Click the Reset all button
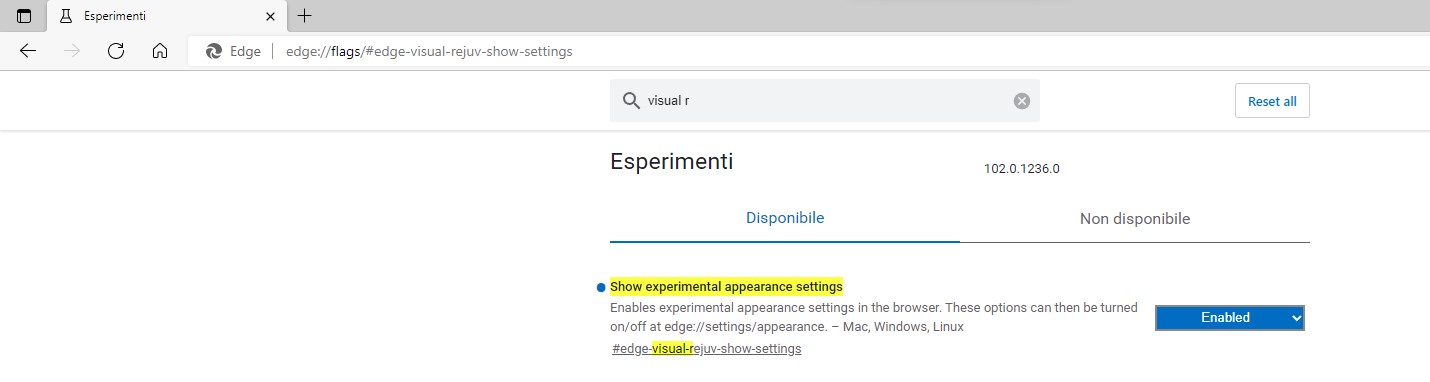Screen dimensions: 1430x382 click(x=1272, y=101)
